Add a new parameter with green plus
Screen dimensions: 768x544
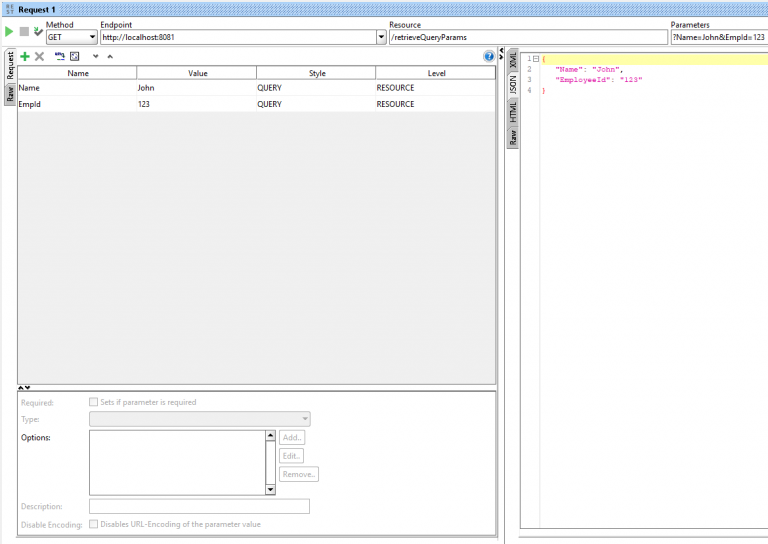[x=25, y=56]
